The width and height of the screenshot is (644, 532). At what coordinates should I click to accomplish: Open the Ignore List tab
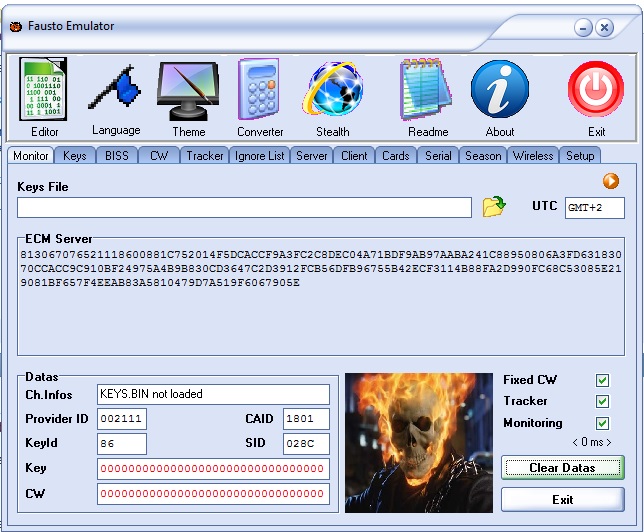tap(260, 156)
